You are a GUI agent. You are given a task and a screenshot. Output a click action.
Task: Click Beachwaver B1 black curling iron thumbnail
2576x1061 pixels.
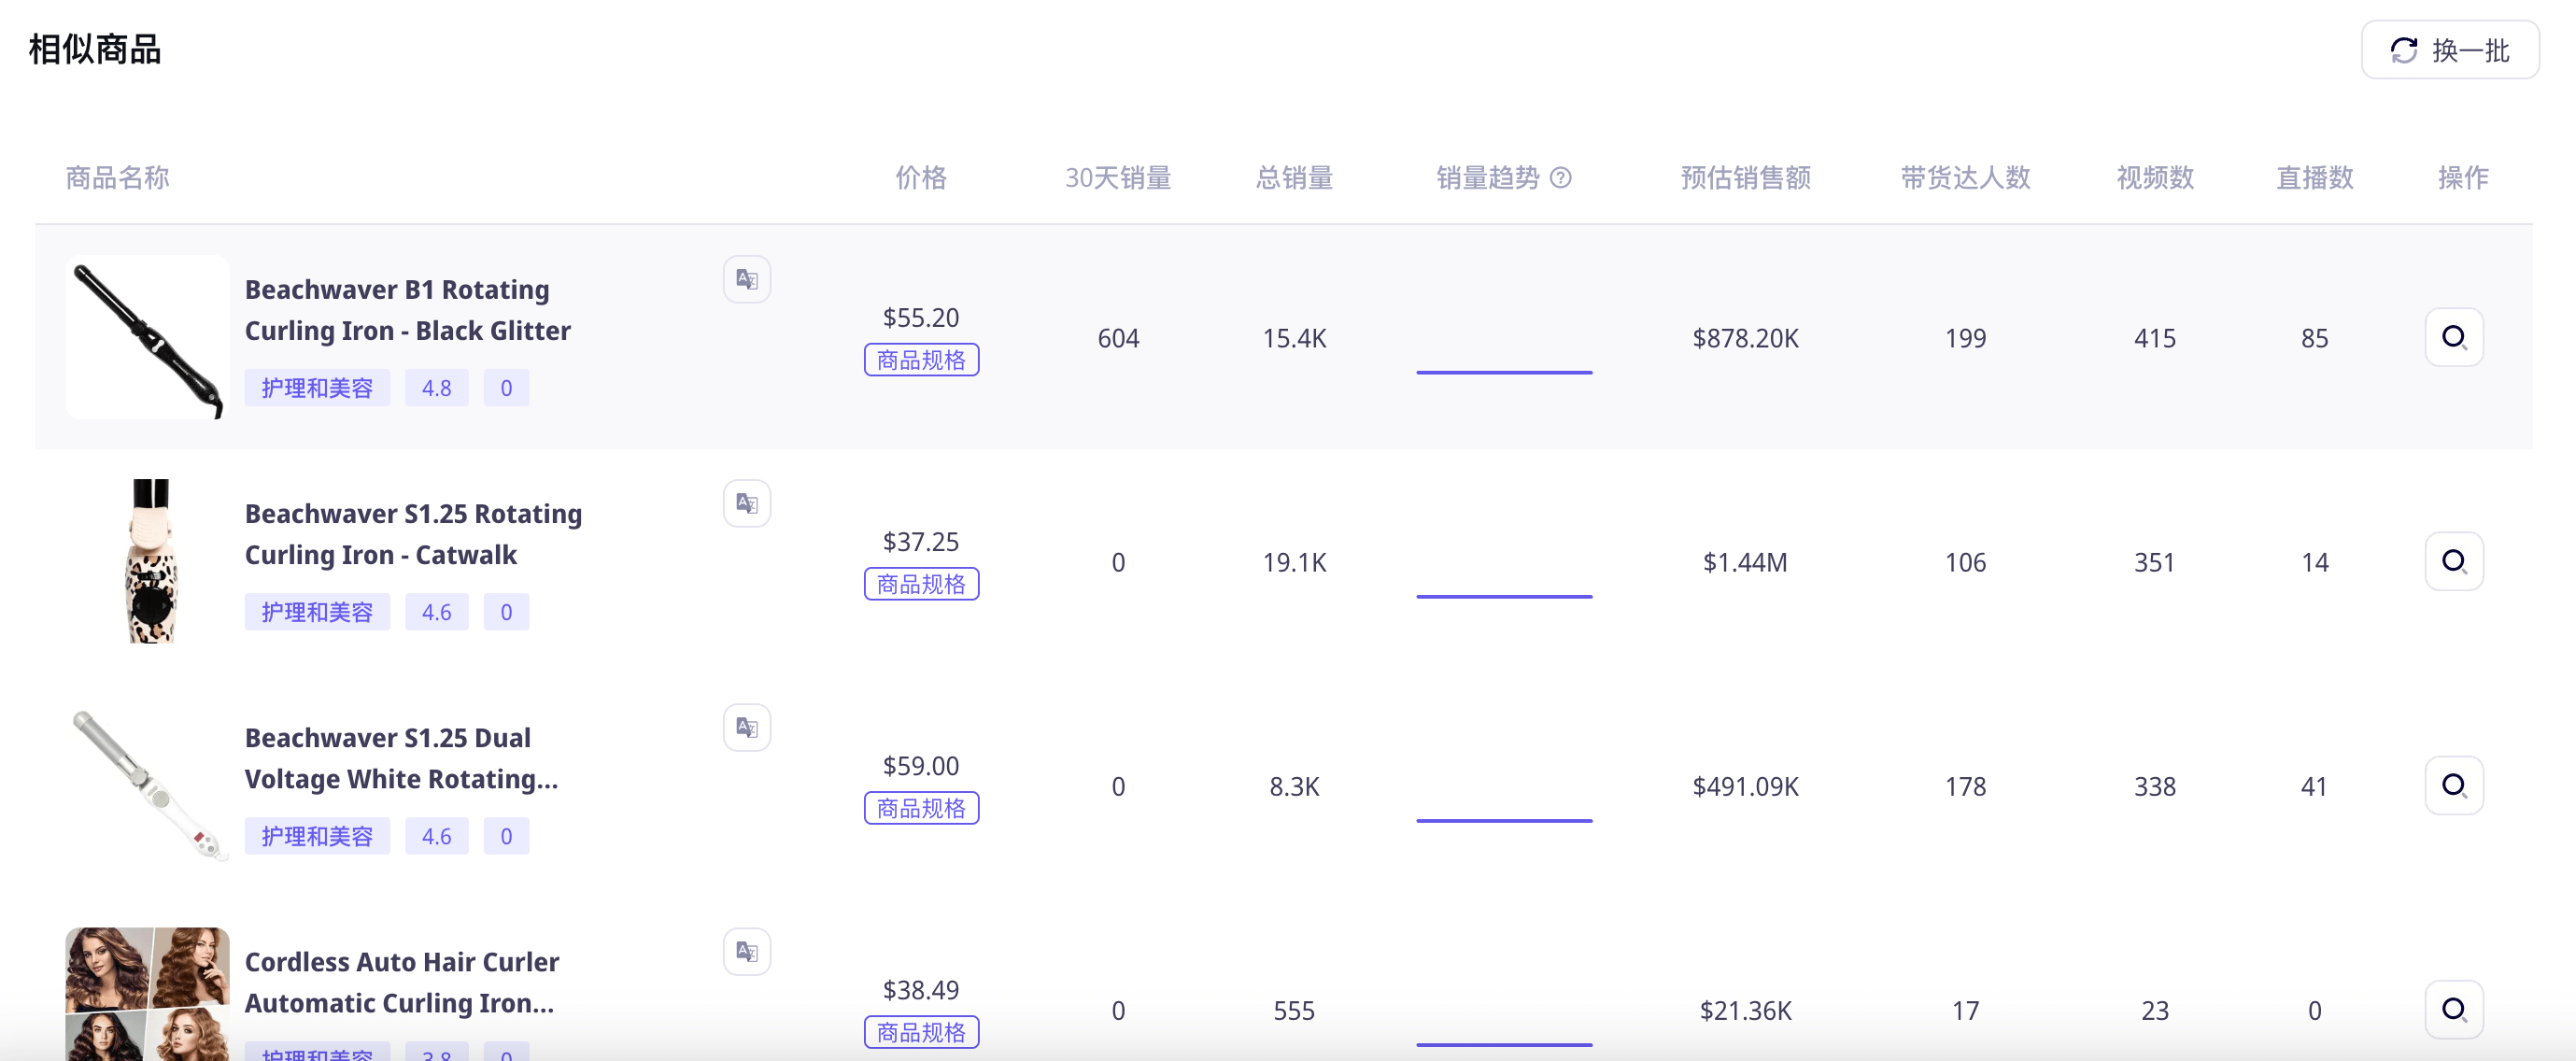click(x=147, y=337)
